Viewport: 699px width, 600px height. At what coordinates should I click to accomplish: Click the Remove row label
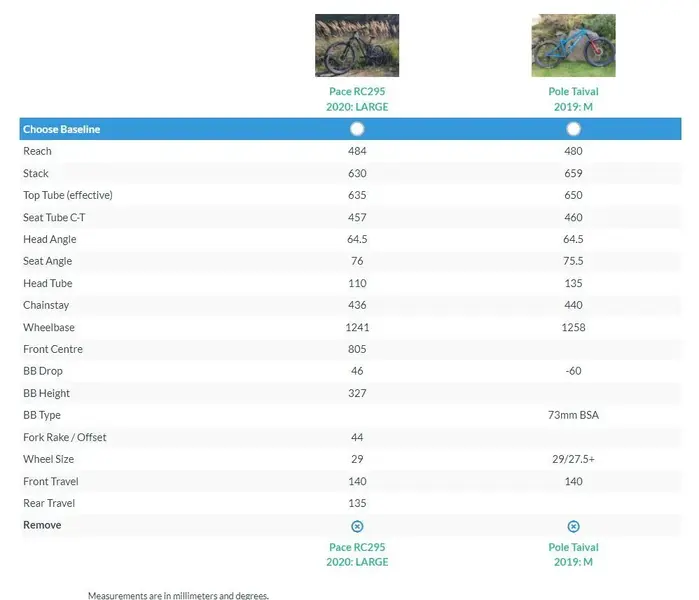tap(42, 525)
